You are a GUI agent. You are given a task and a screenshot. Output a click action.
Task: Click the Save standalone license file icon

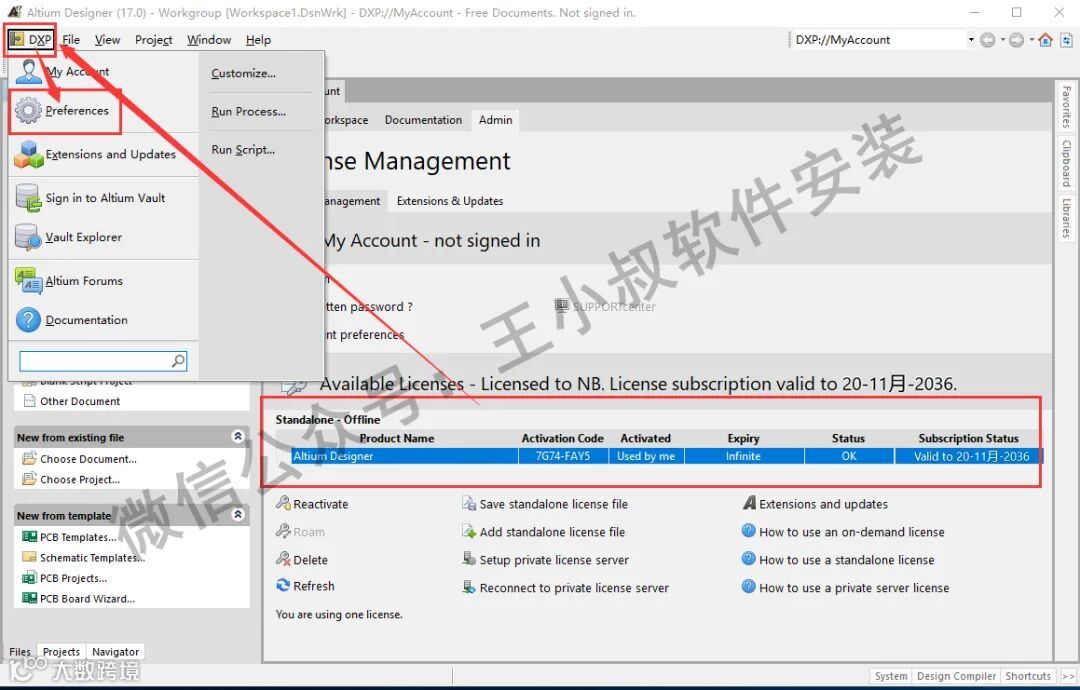469,503
